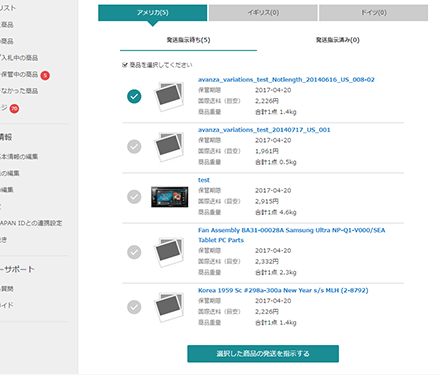Open 本情報の編集 sidebar link
Screen dimensions: 440x375
19,157
